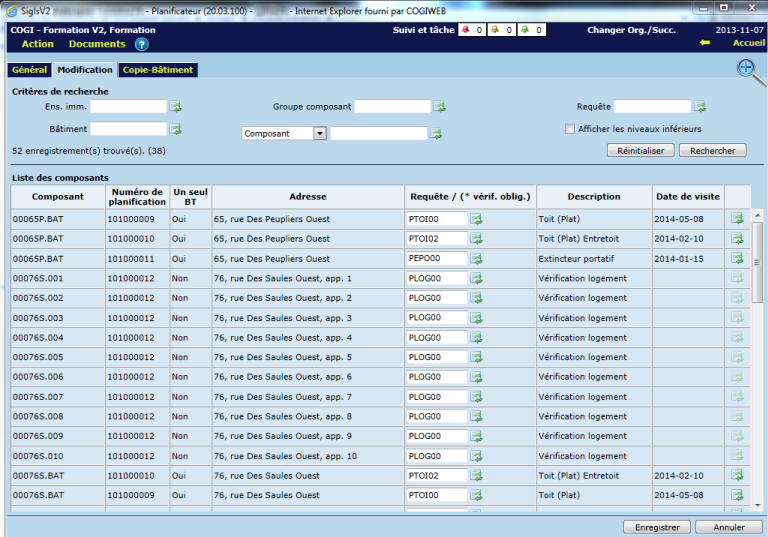The image size is (768, 537).
Task: Switch to the Général tab
Action: pyautogui.click(x=29, y=70)
